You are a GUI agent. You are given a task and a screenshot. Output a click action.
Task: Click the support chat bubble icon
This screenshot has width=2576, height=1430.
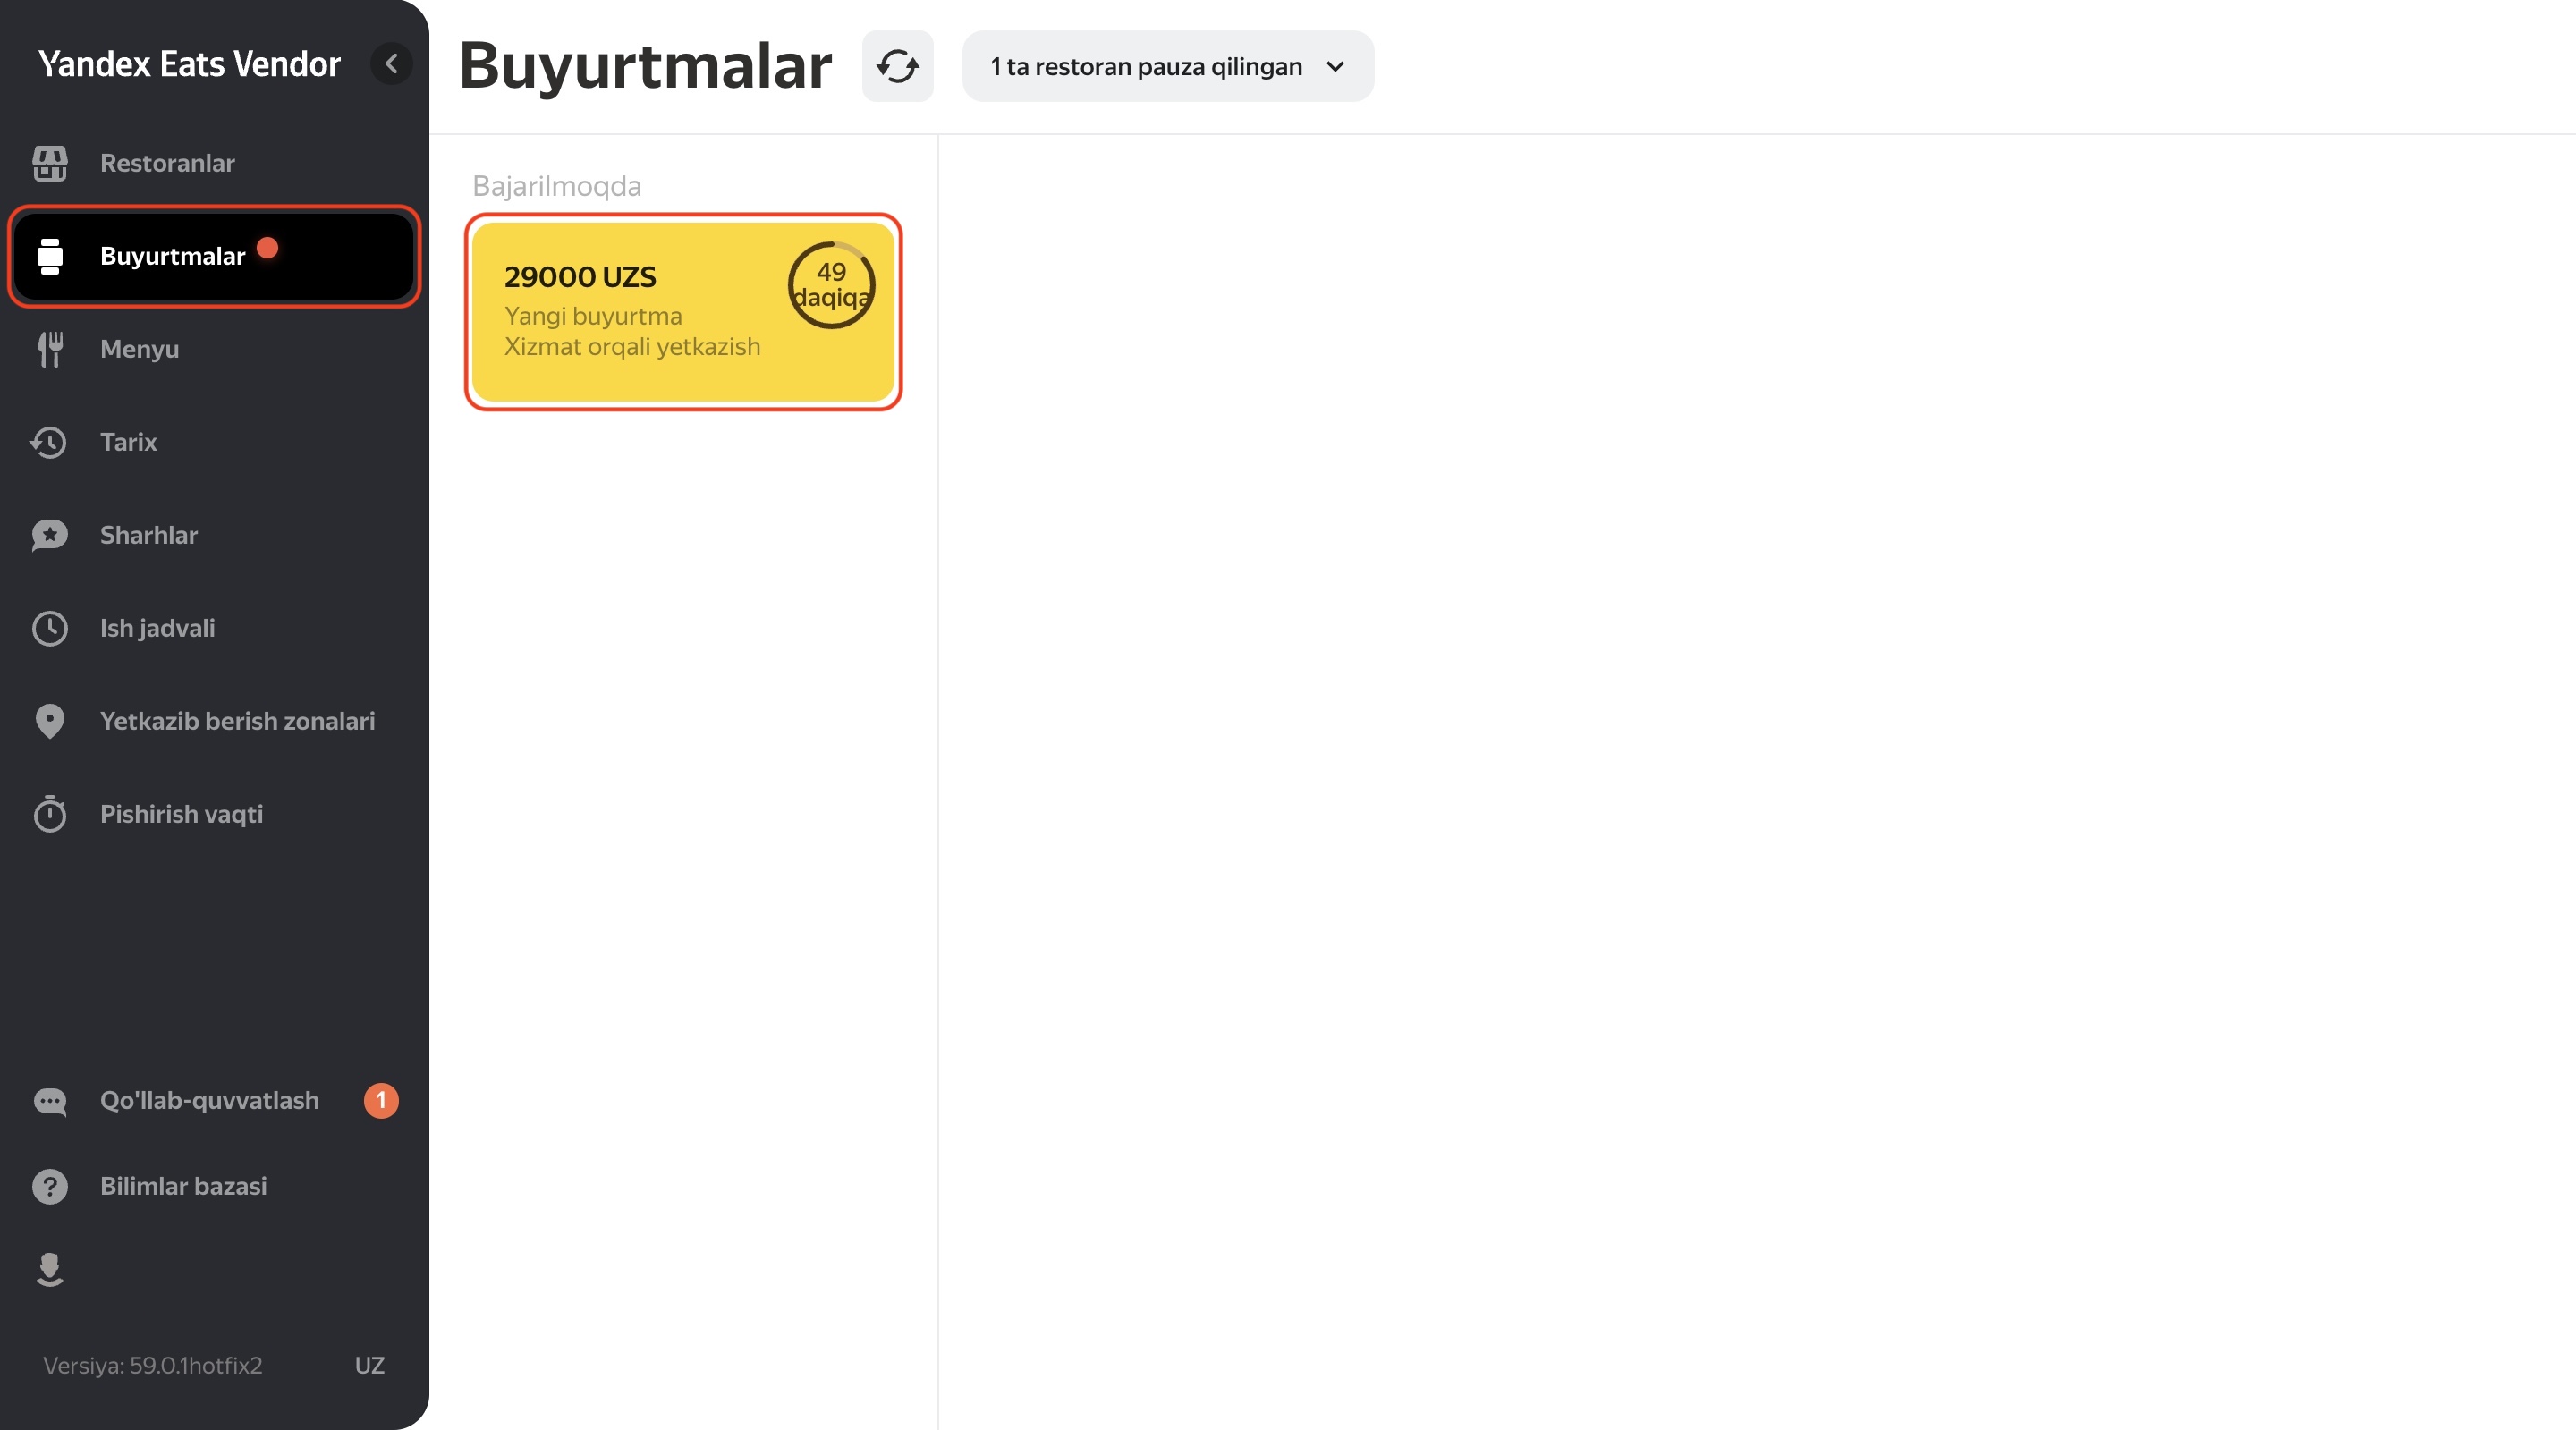click(50, 1101)
